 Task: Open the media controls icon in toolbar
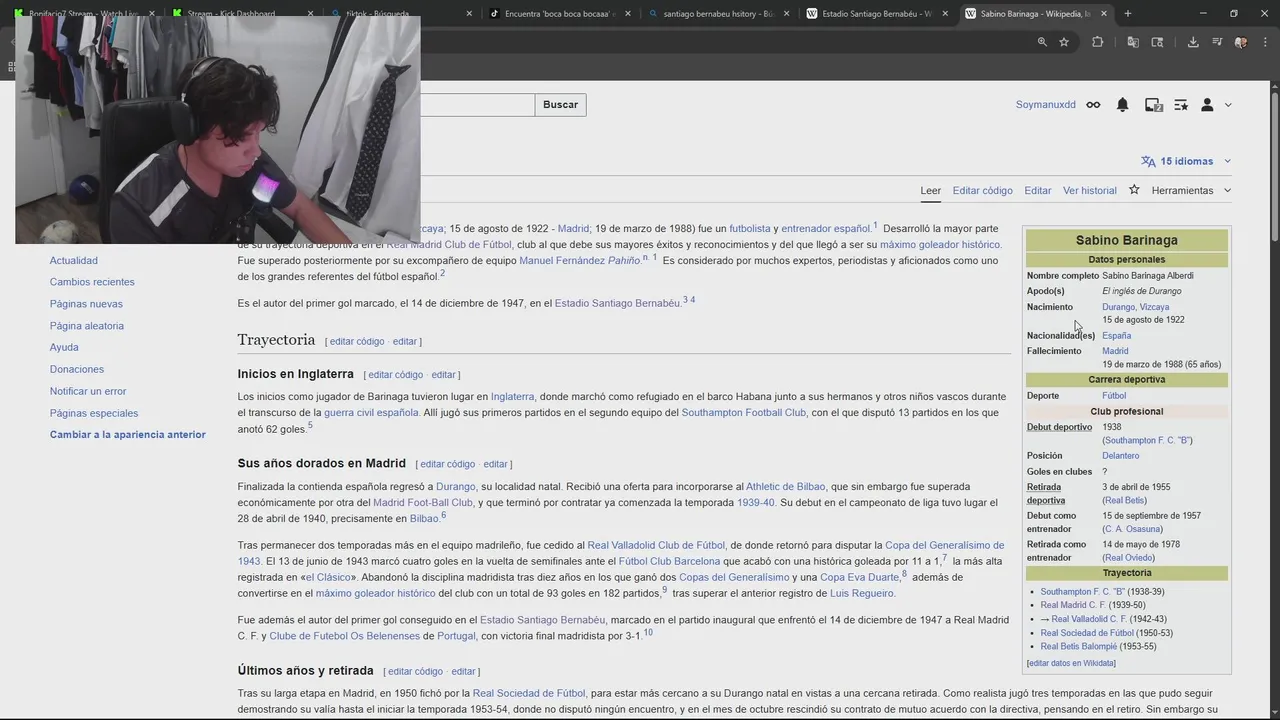tap(1217, 42)
